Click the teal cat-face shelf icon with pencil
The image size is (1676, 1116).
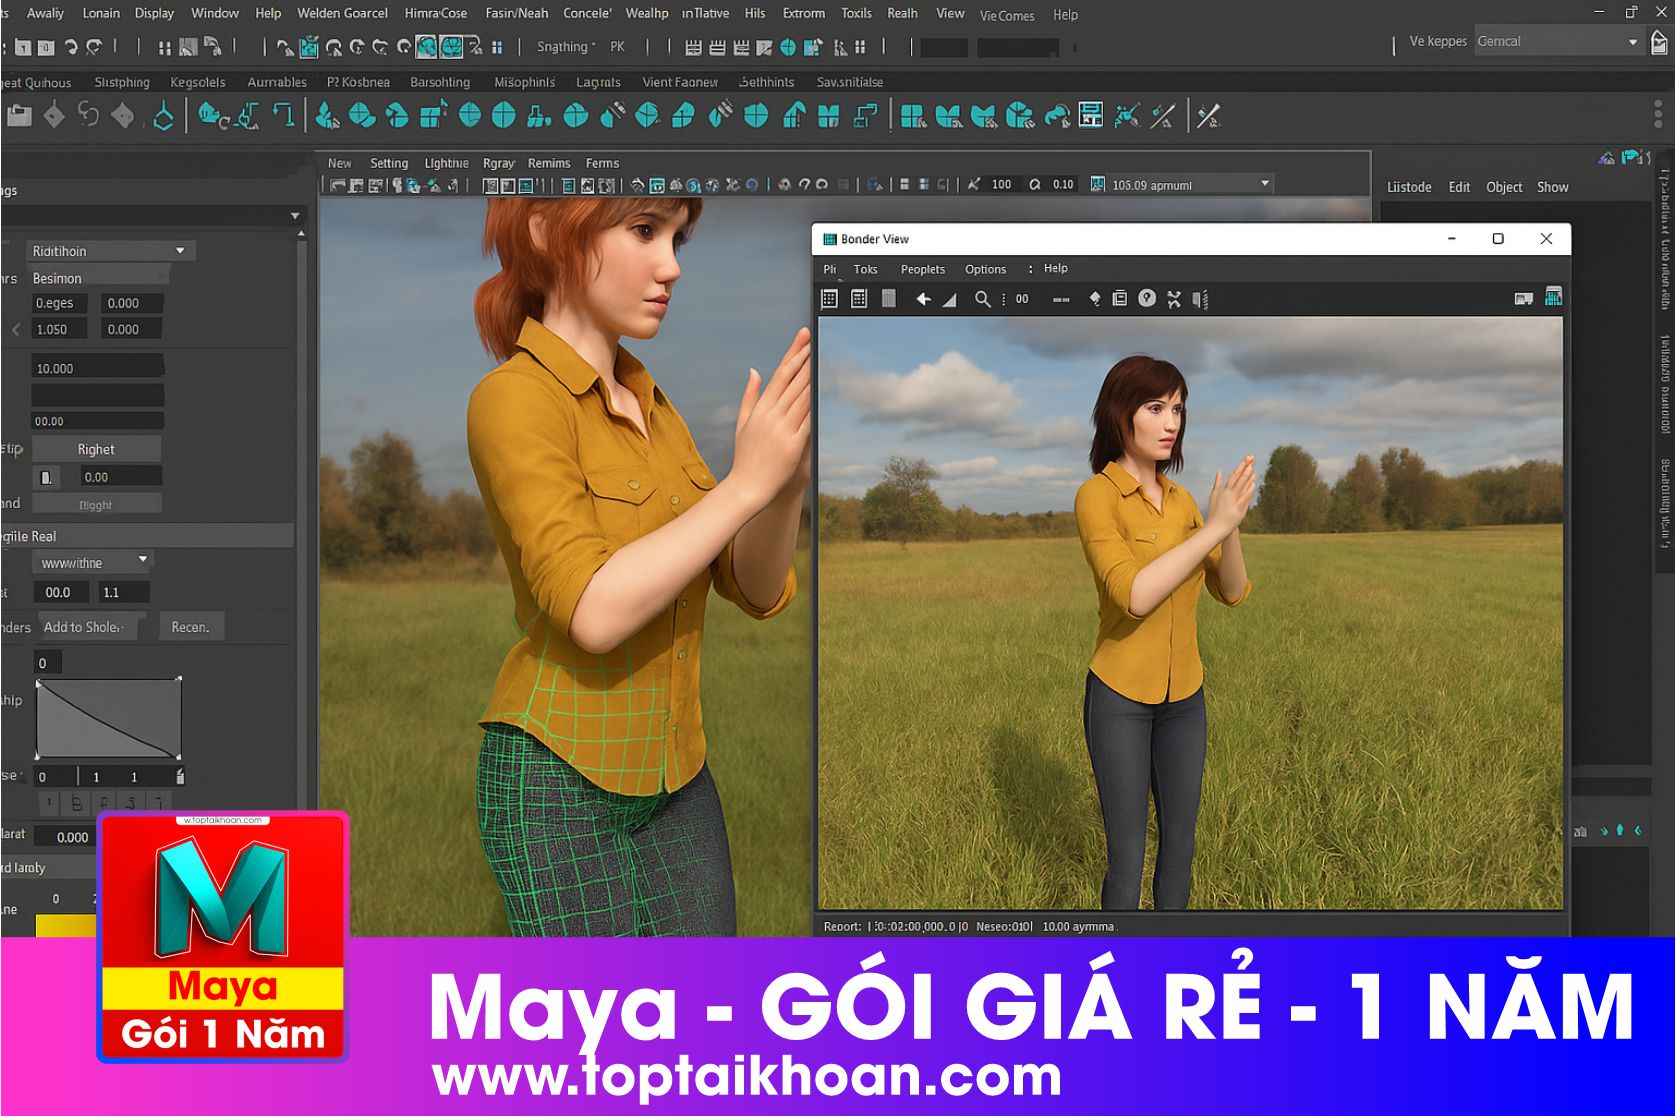click(x=983, y=116)
